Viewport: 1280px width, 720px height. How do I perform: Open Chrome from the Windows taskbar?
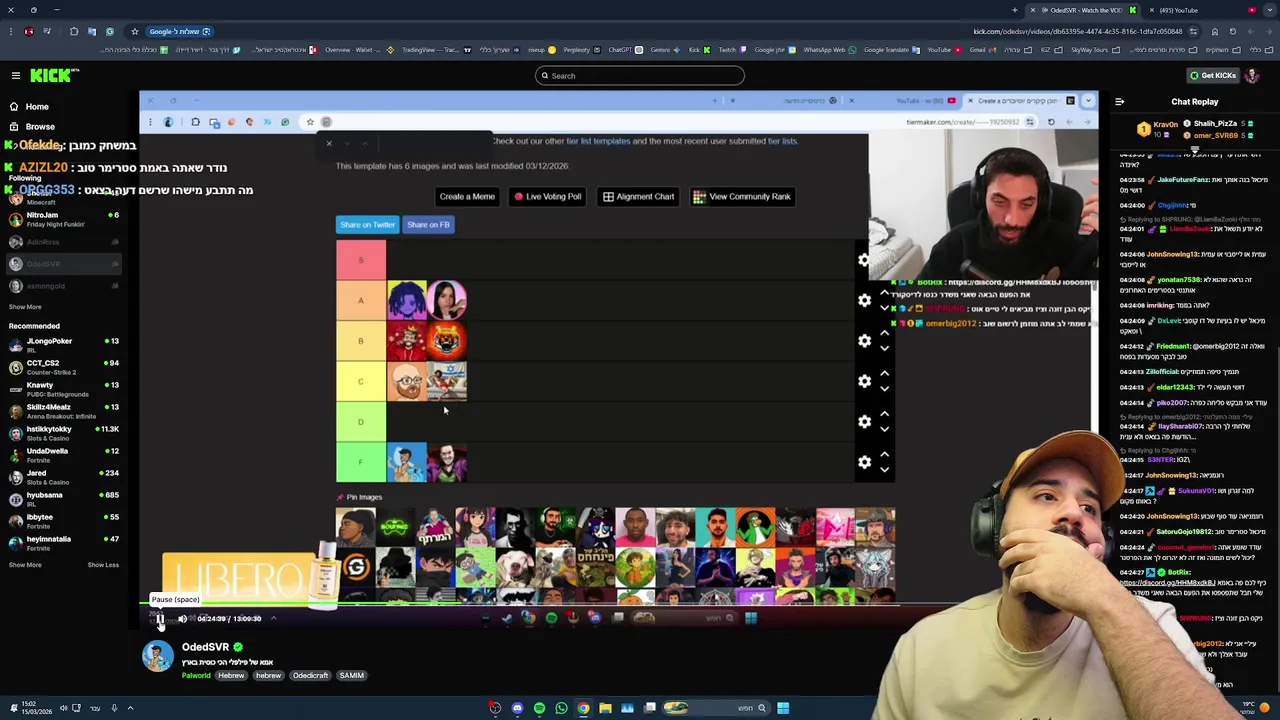click(583, 708)
